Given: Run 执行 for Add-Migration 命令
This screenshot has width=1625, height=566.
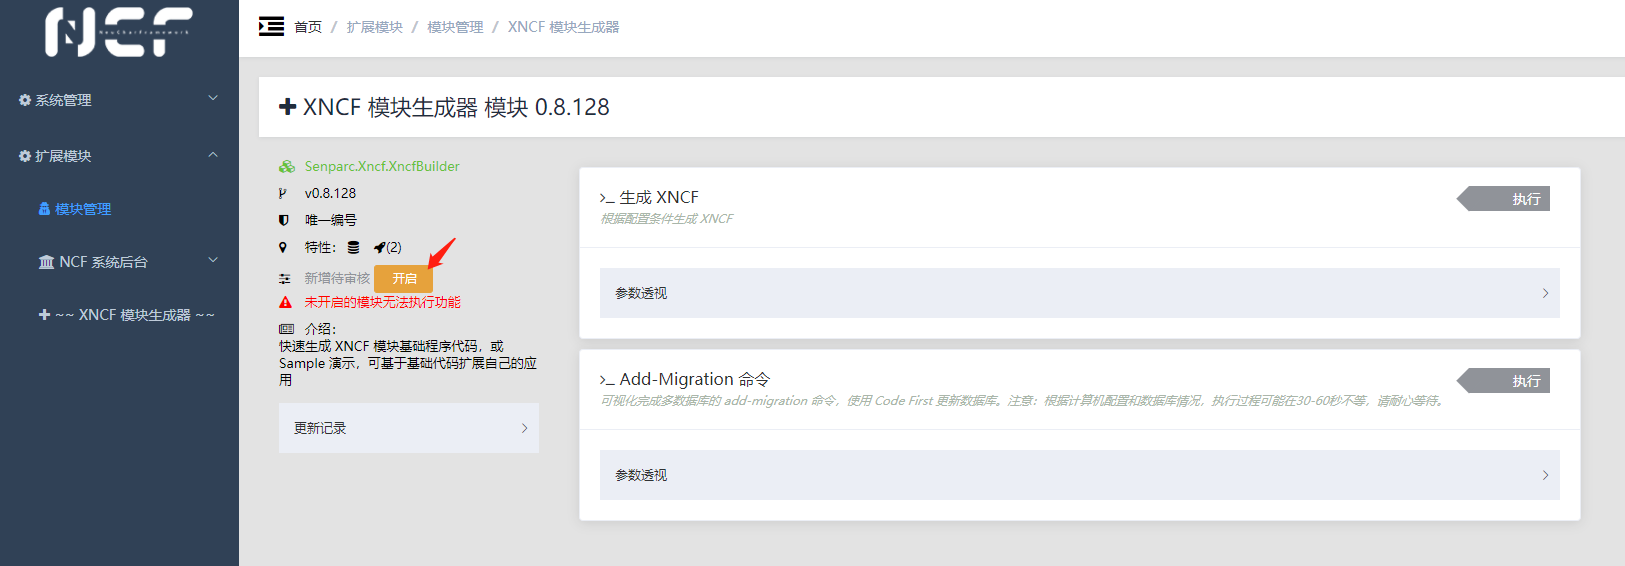Looking at the screenshot, I should click(x=1504, y=381).
